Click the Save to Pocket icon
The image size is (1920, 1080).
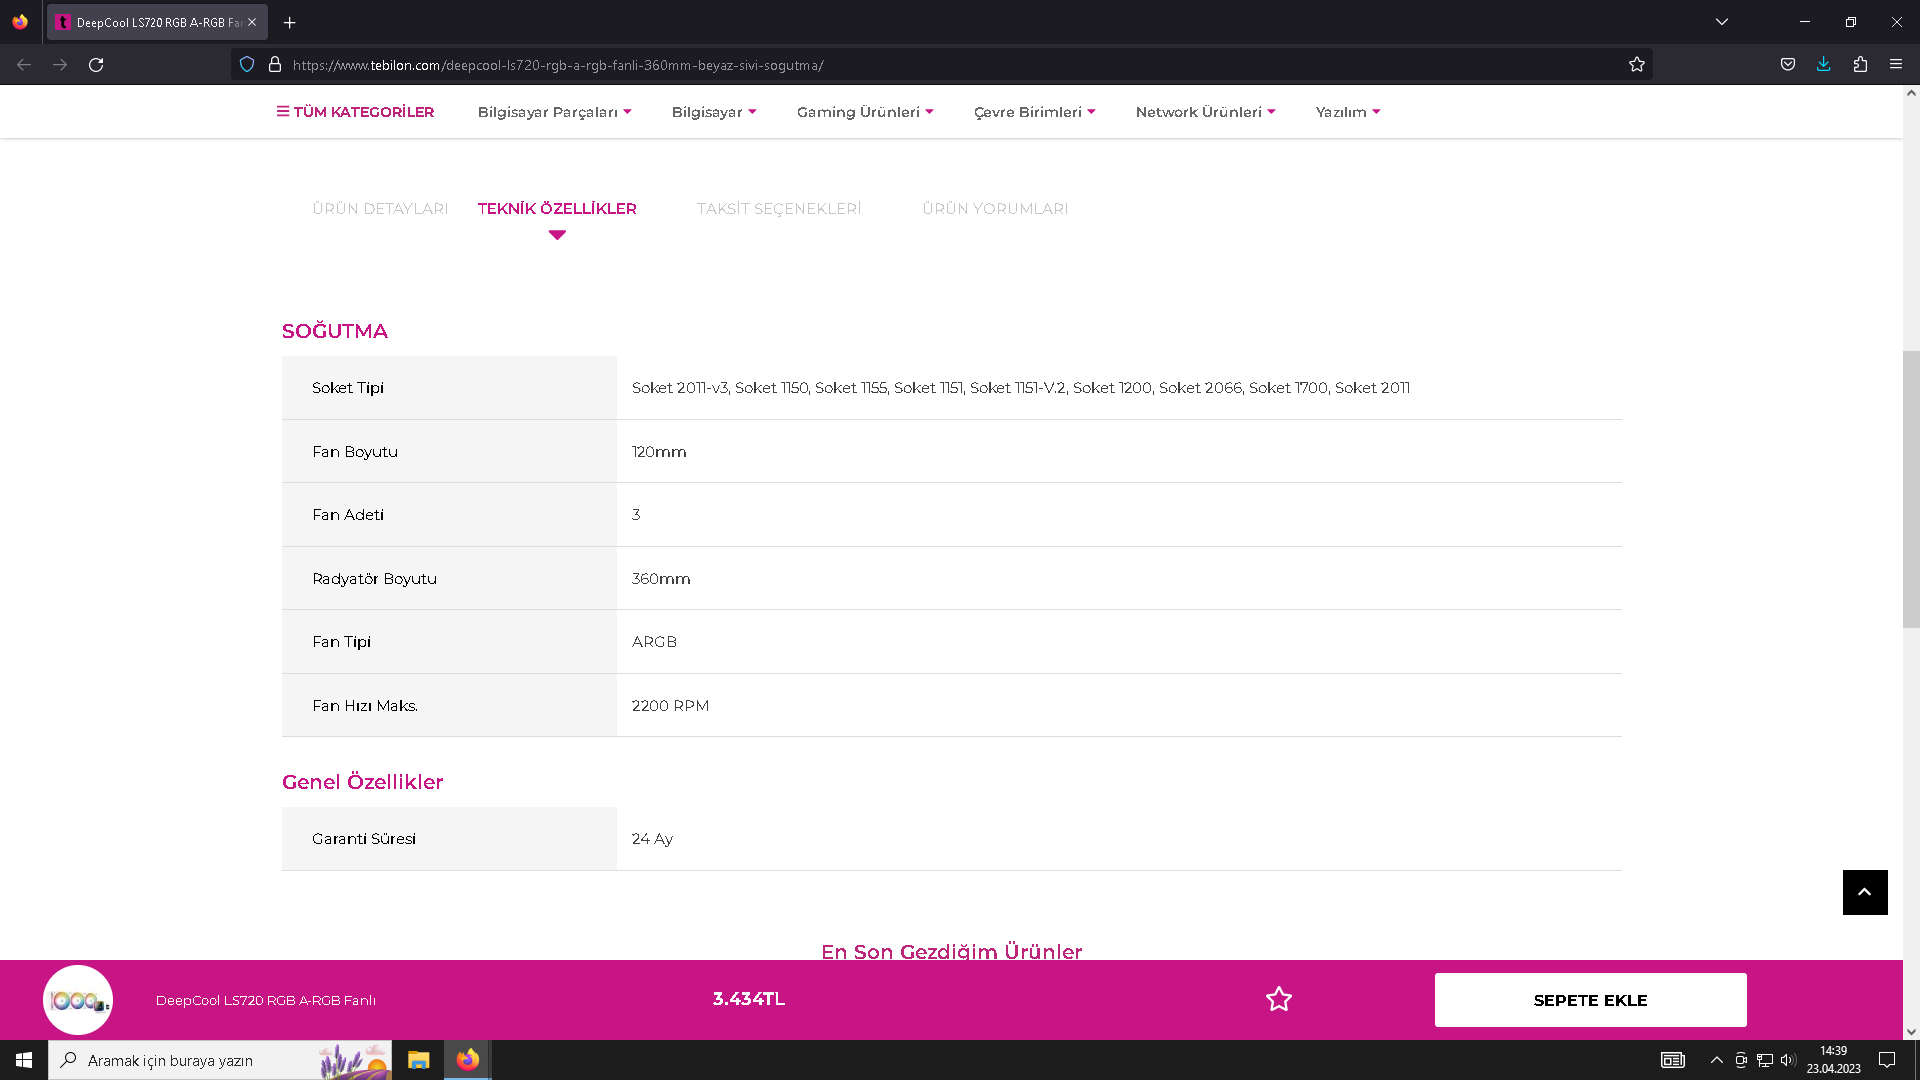pyautogui.click(x=1787, y=65)
